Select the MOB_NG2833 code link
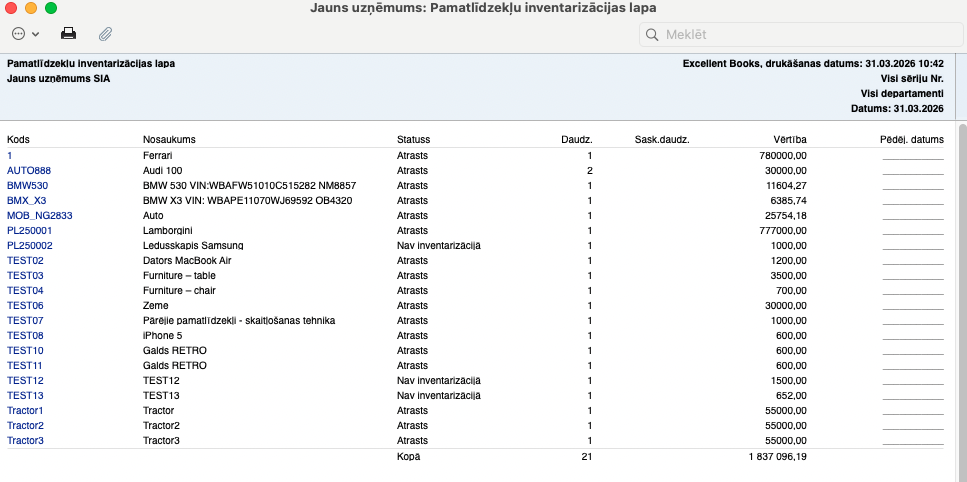The width and height of the screenshot is (967, 482). tap(39, 216)
